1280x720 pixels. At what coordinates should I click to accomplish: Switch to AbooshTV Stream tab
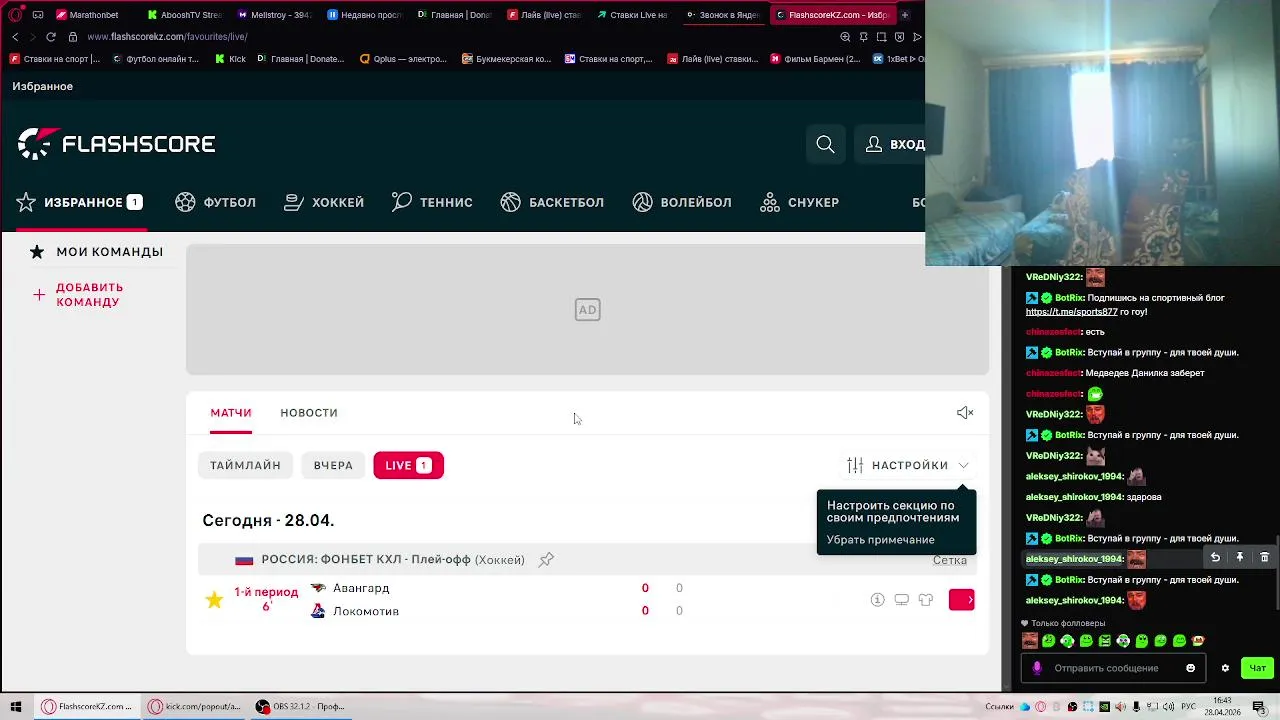184,15
